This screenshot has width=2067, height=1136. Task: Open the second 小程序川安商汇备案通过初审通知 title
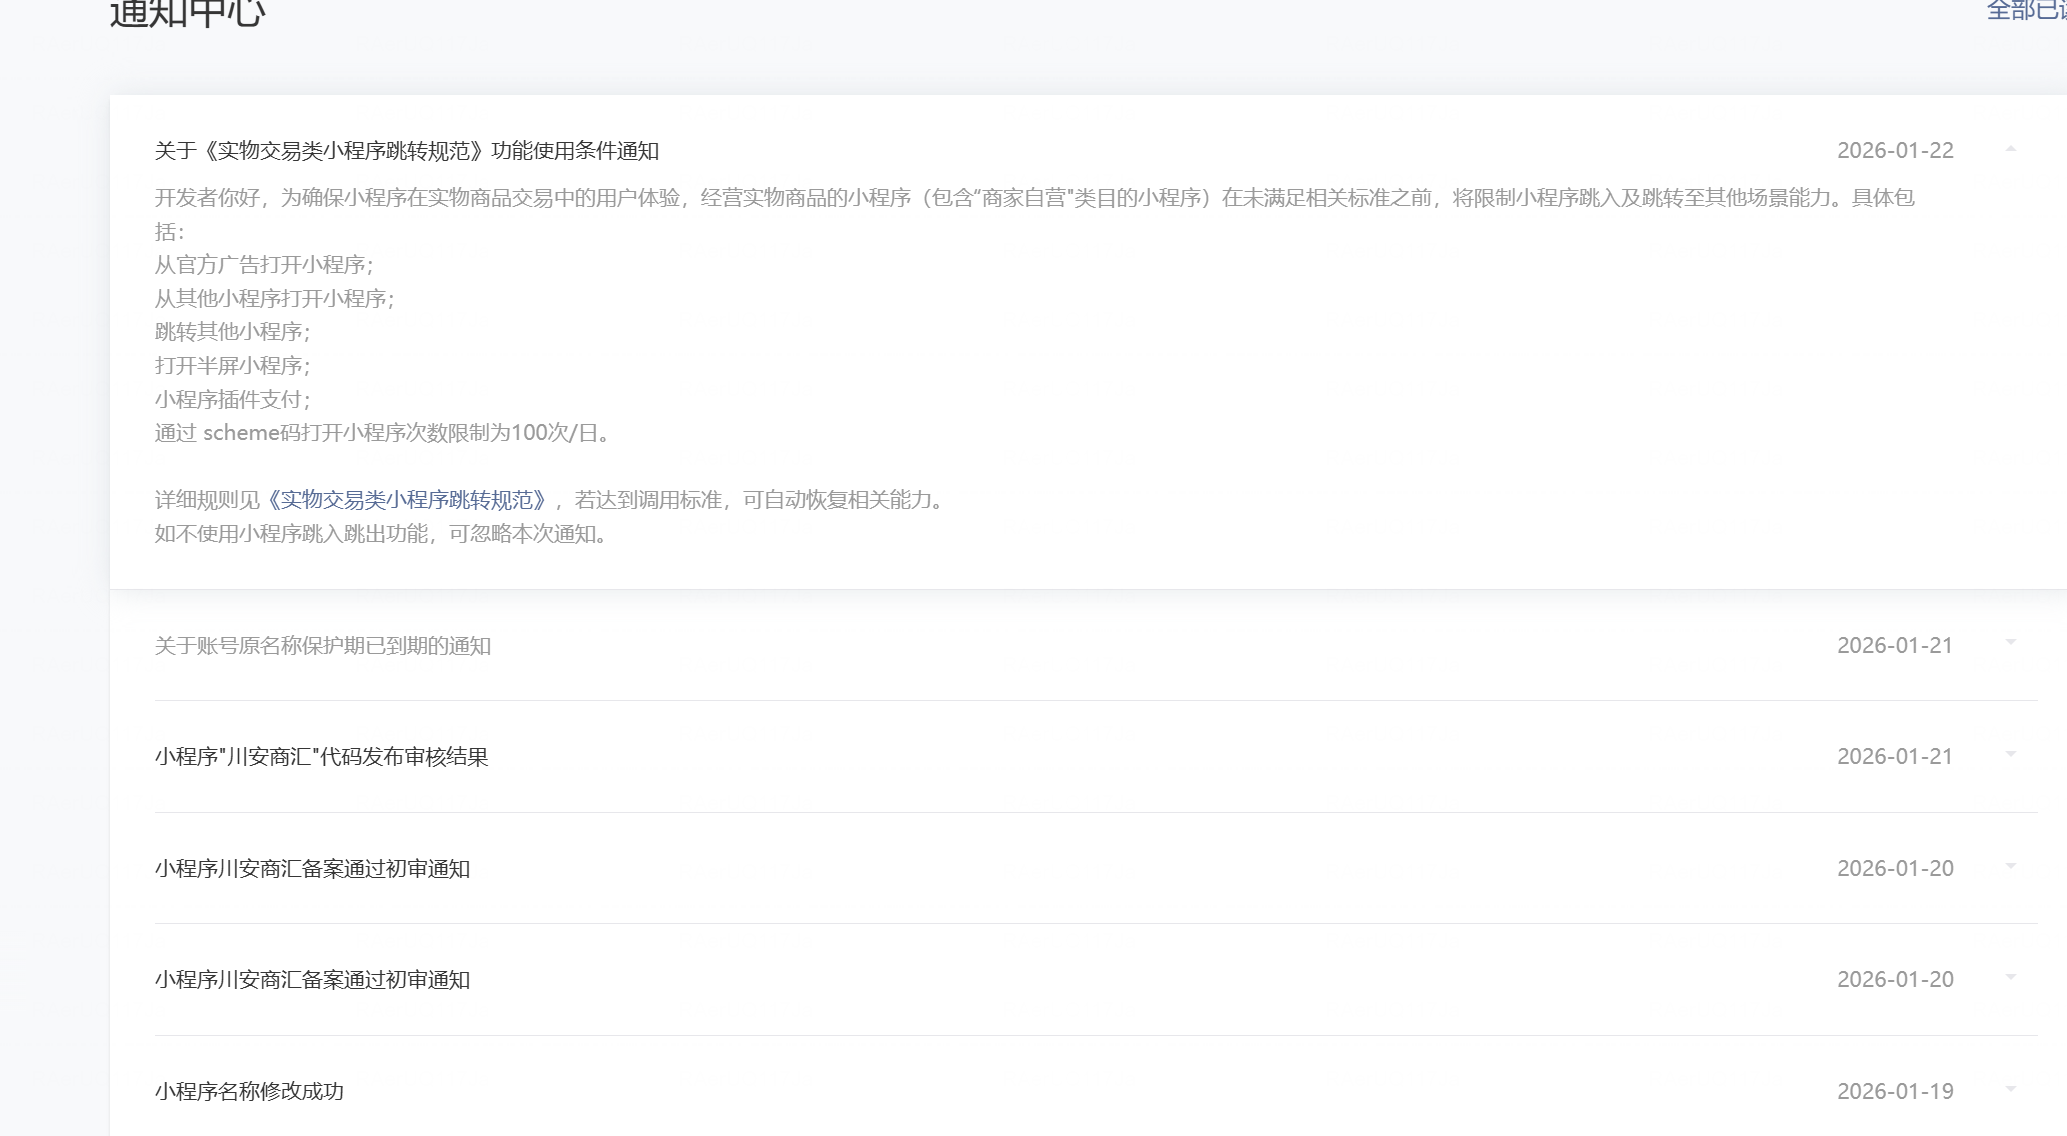click(x=312, y=980)
